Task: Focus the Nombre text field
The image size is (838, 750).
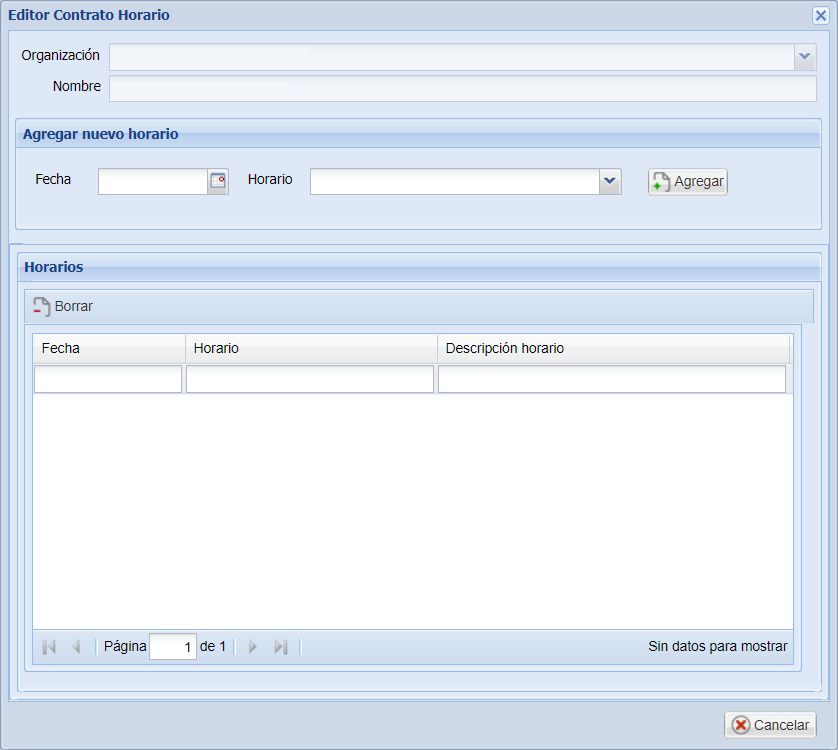Action: tap(462, 89)
